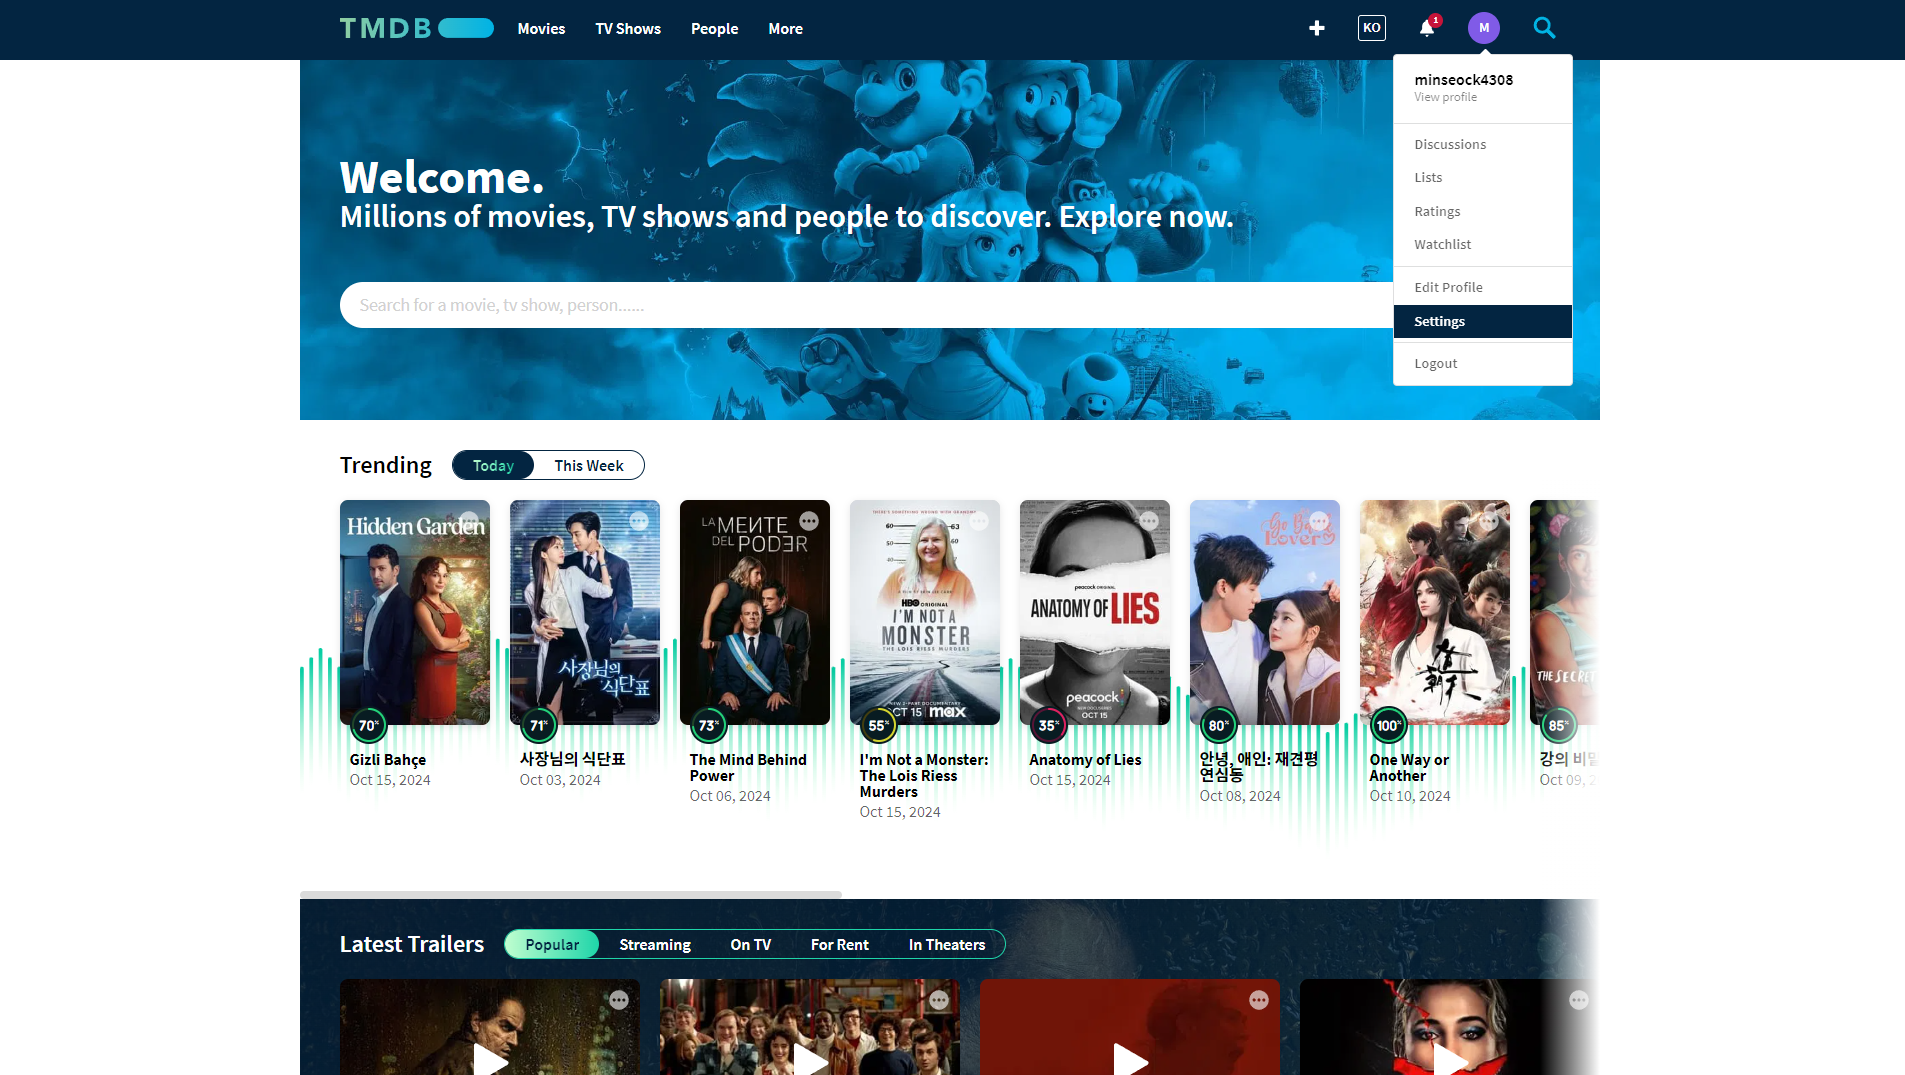Choose Ratings in user menu
Screen dimensions: 1905x1075
coord(1482,211)
